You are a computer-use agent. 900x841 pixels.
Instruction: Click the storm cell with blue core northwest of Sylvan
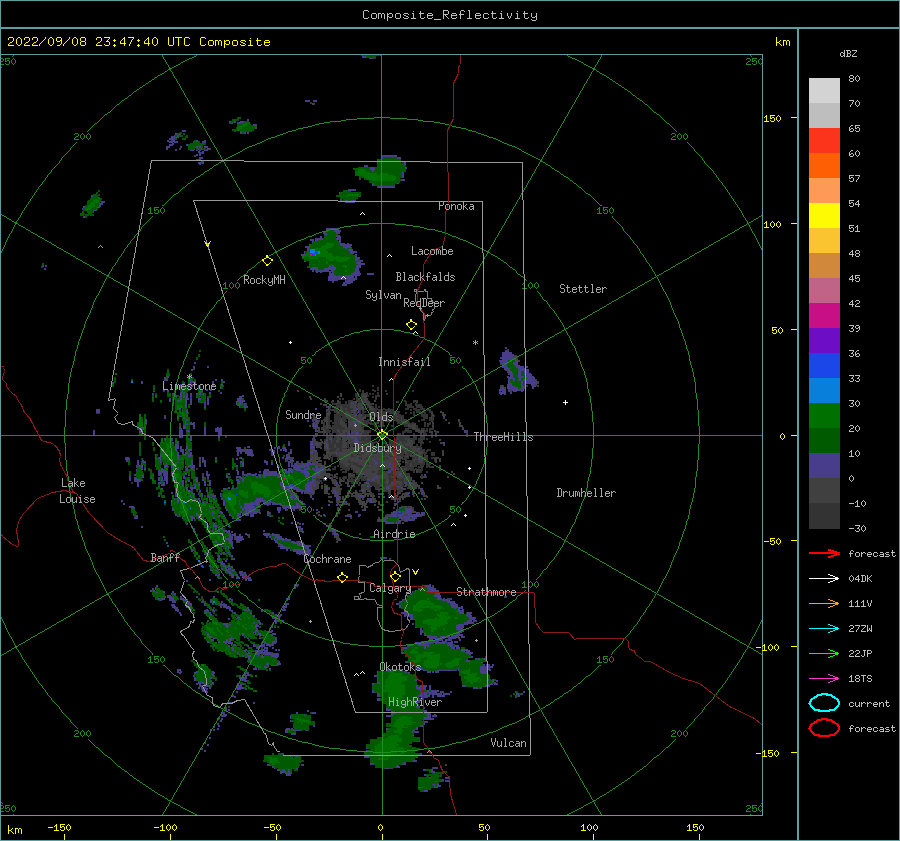(x=332, y=255)
